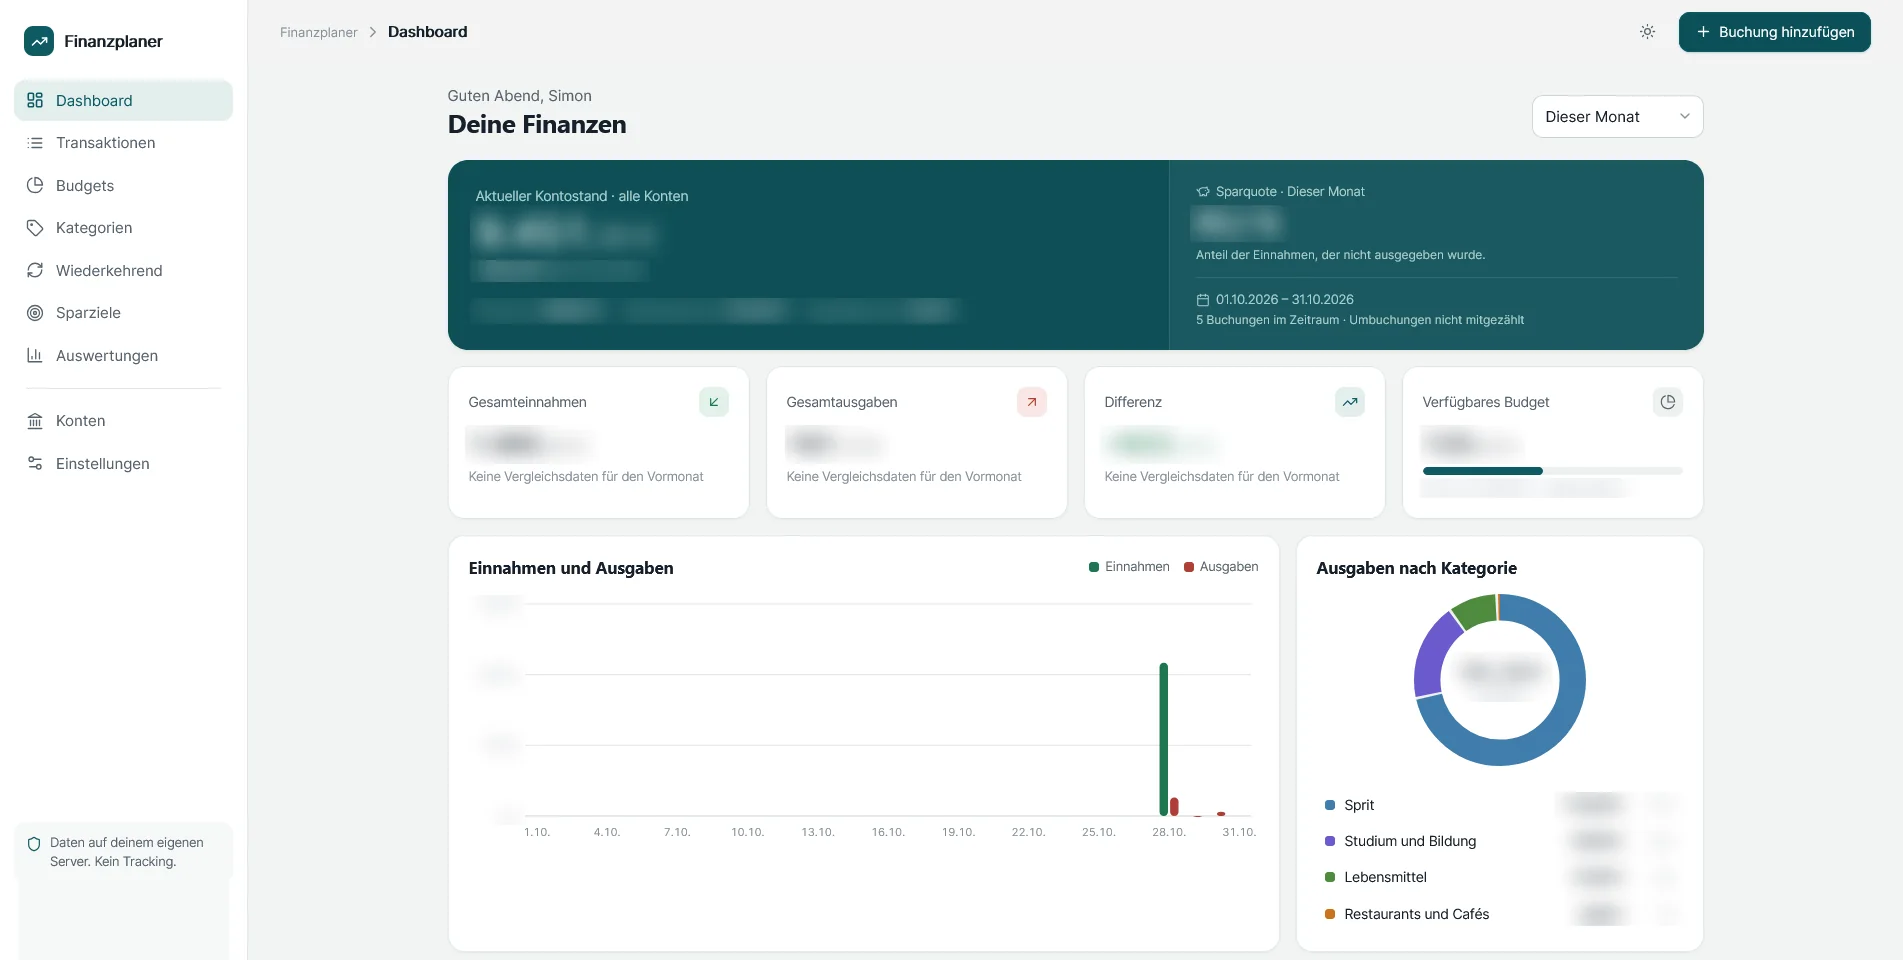Click the Wiederkehrend sidebar label
The width and height of the screenshot is (1903, 960).
click(x=109, y=271)
